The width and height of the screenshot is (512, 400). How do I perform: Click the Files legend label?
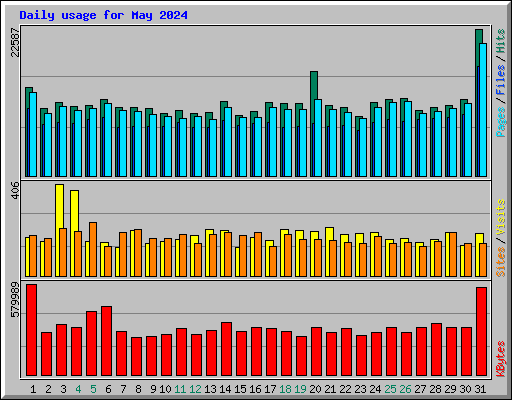(x=501, y=80)
